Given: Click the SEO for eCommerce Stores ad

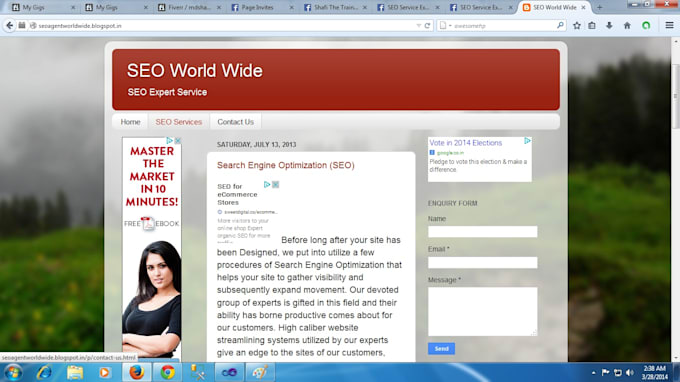Looking at the screenshot, I should [x=237, y=194].
